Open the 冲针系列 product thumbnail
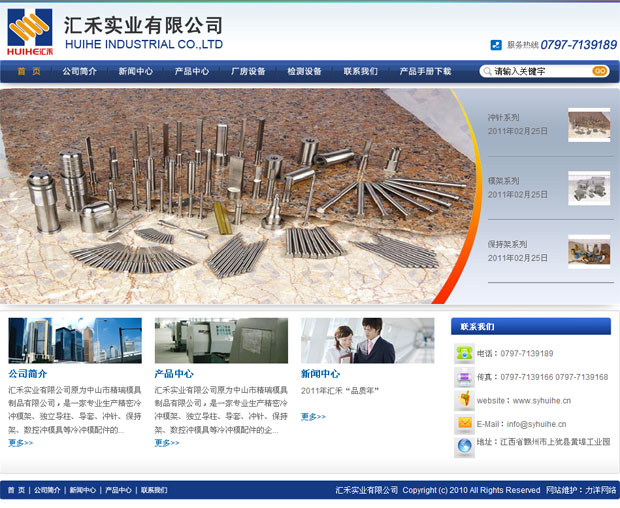Screen dimensions: 620x508 pos(589,125)
